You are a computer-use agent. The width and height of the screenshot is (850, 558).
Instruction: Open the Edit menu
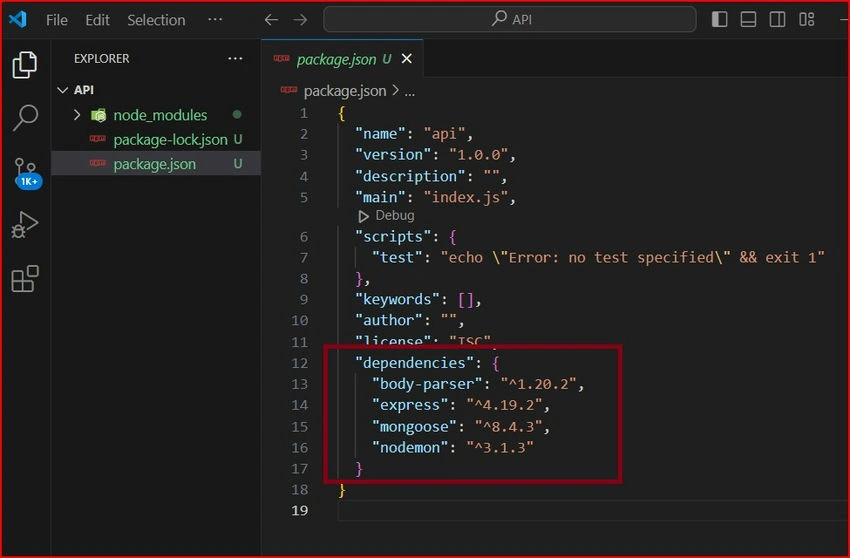[97, 20]
